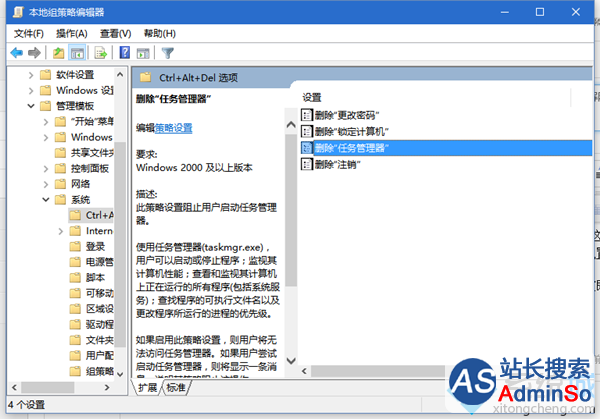Click the tree pane scroll-down arrow
This screenshot has width=600, height=419.
coord(120,374)
